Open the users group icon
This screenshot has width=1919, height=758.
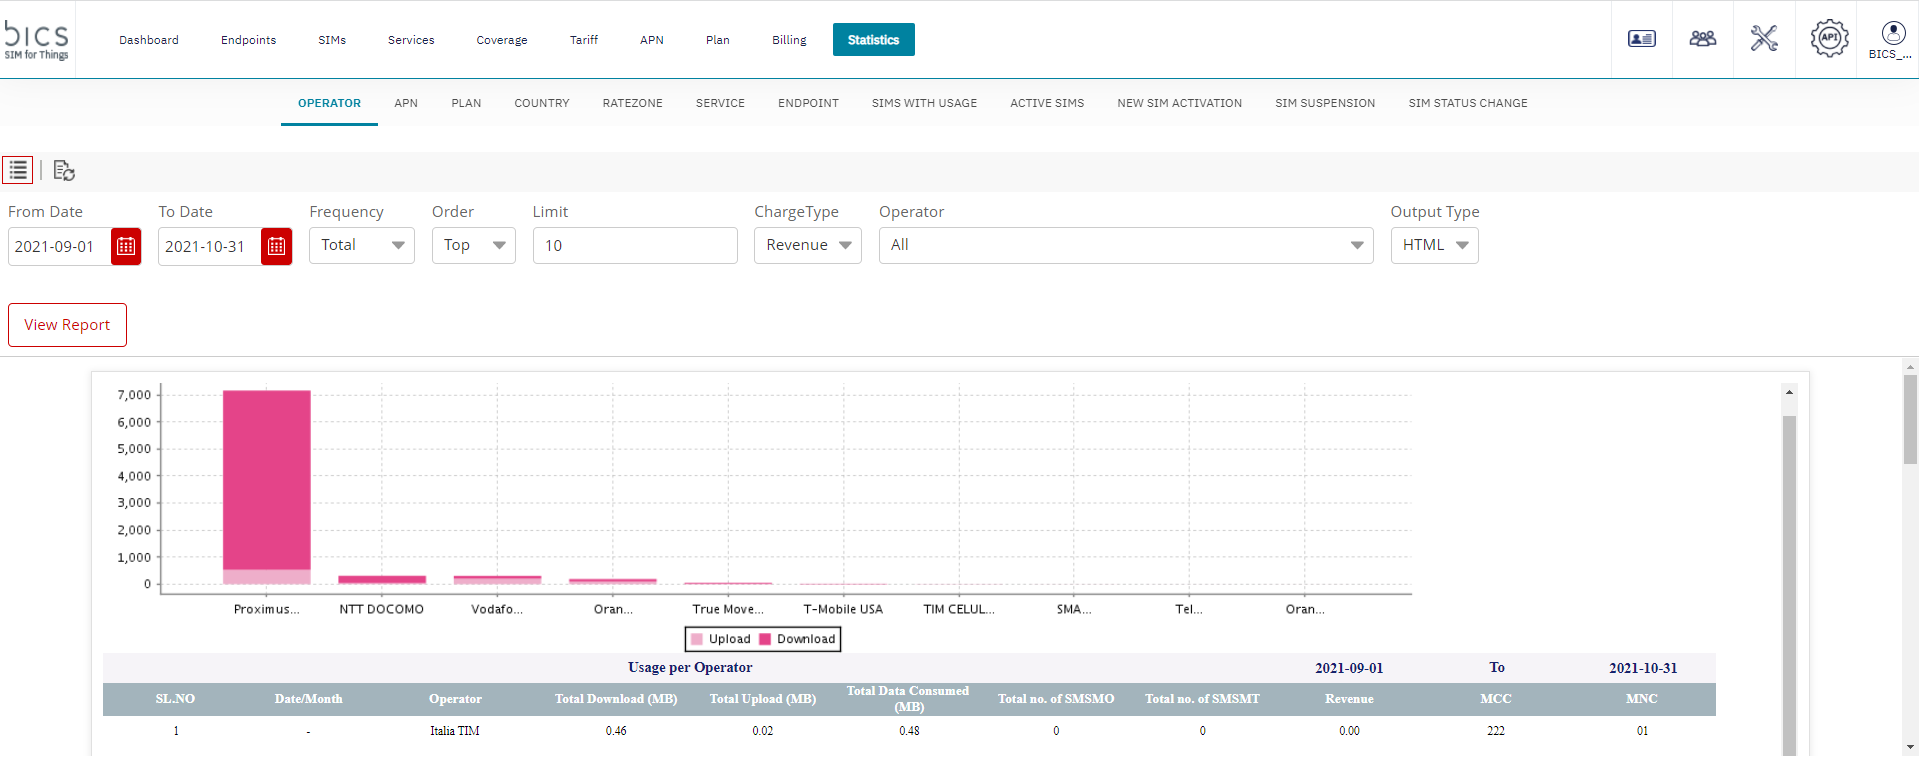pos(1702,39)
